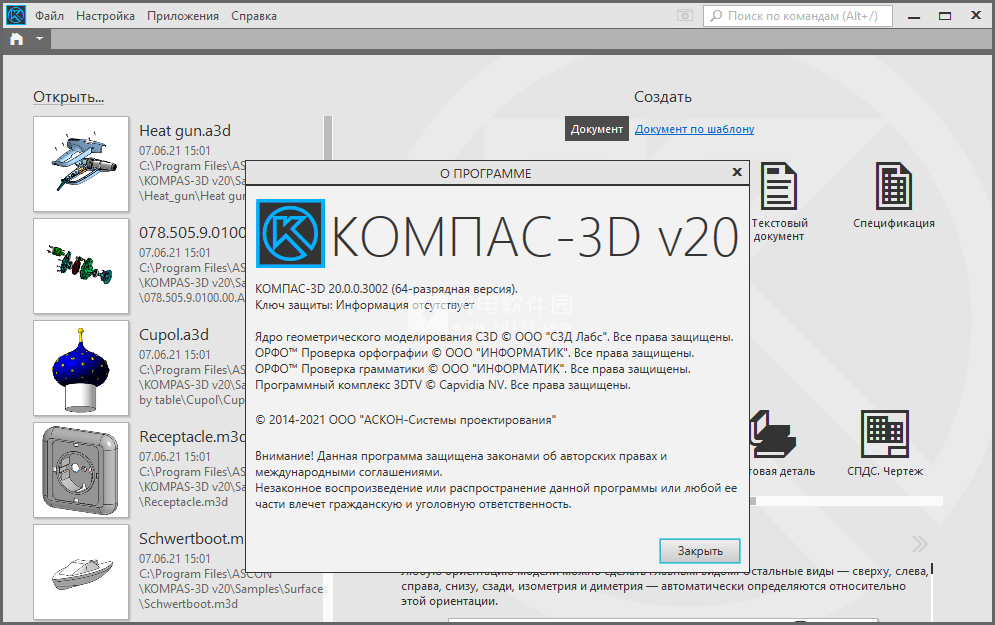Create a Текстовый документ via its icon
Image resolution: width=995 pixels, height=625 pixels.
[x=779, y=187]
